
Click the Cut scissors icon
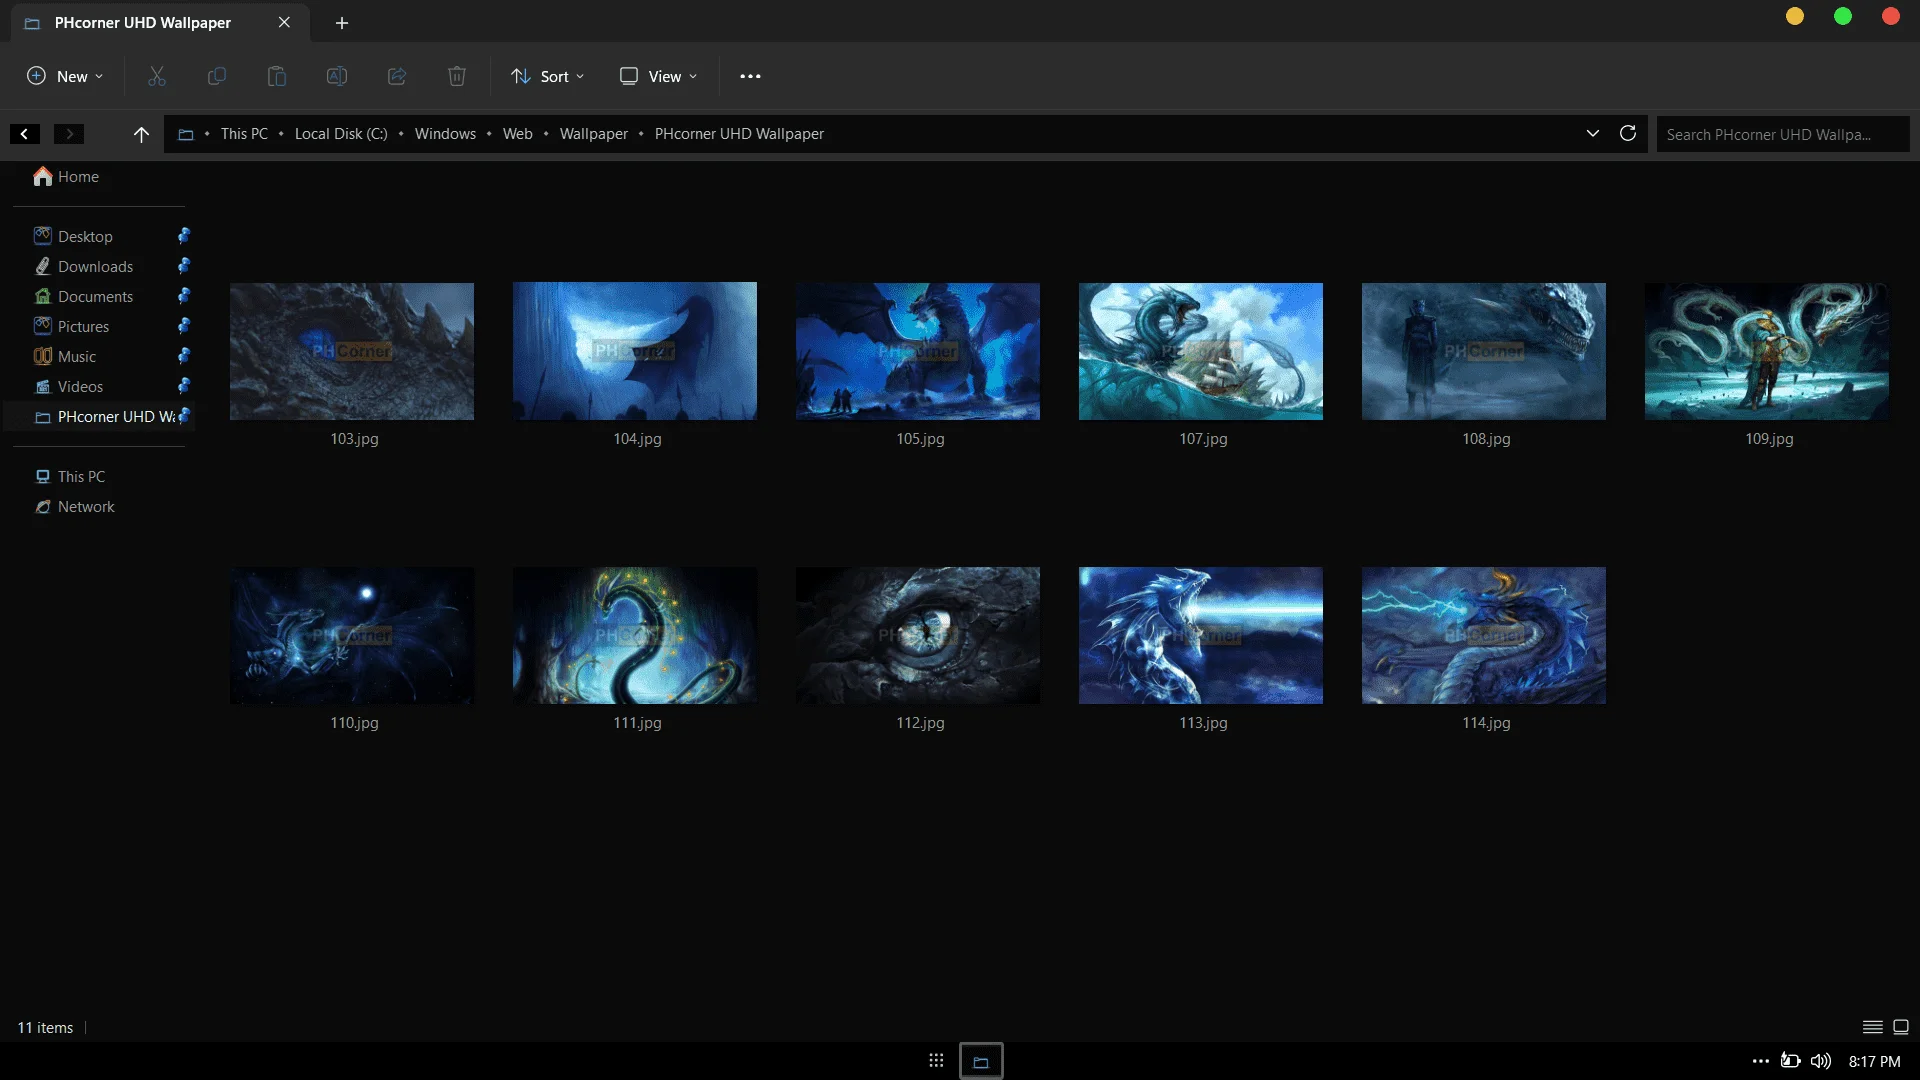157,76
